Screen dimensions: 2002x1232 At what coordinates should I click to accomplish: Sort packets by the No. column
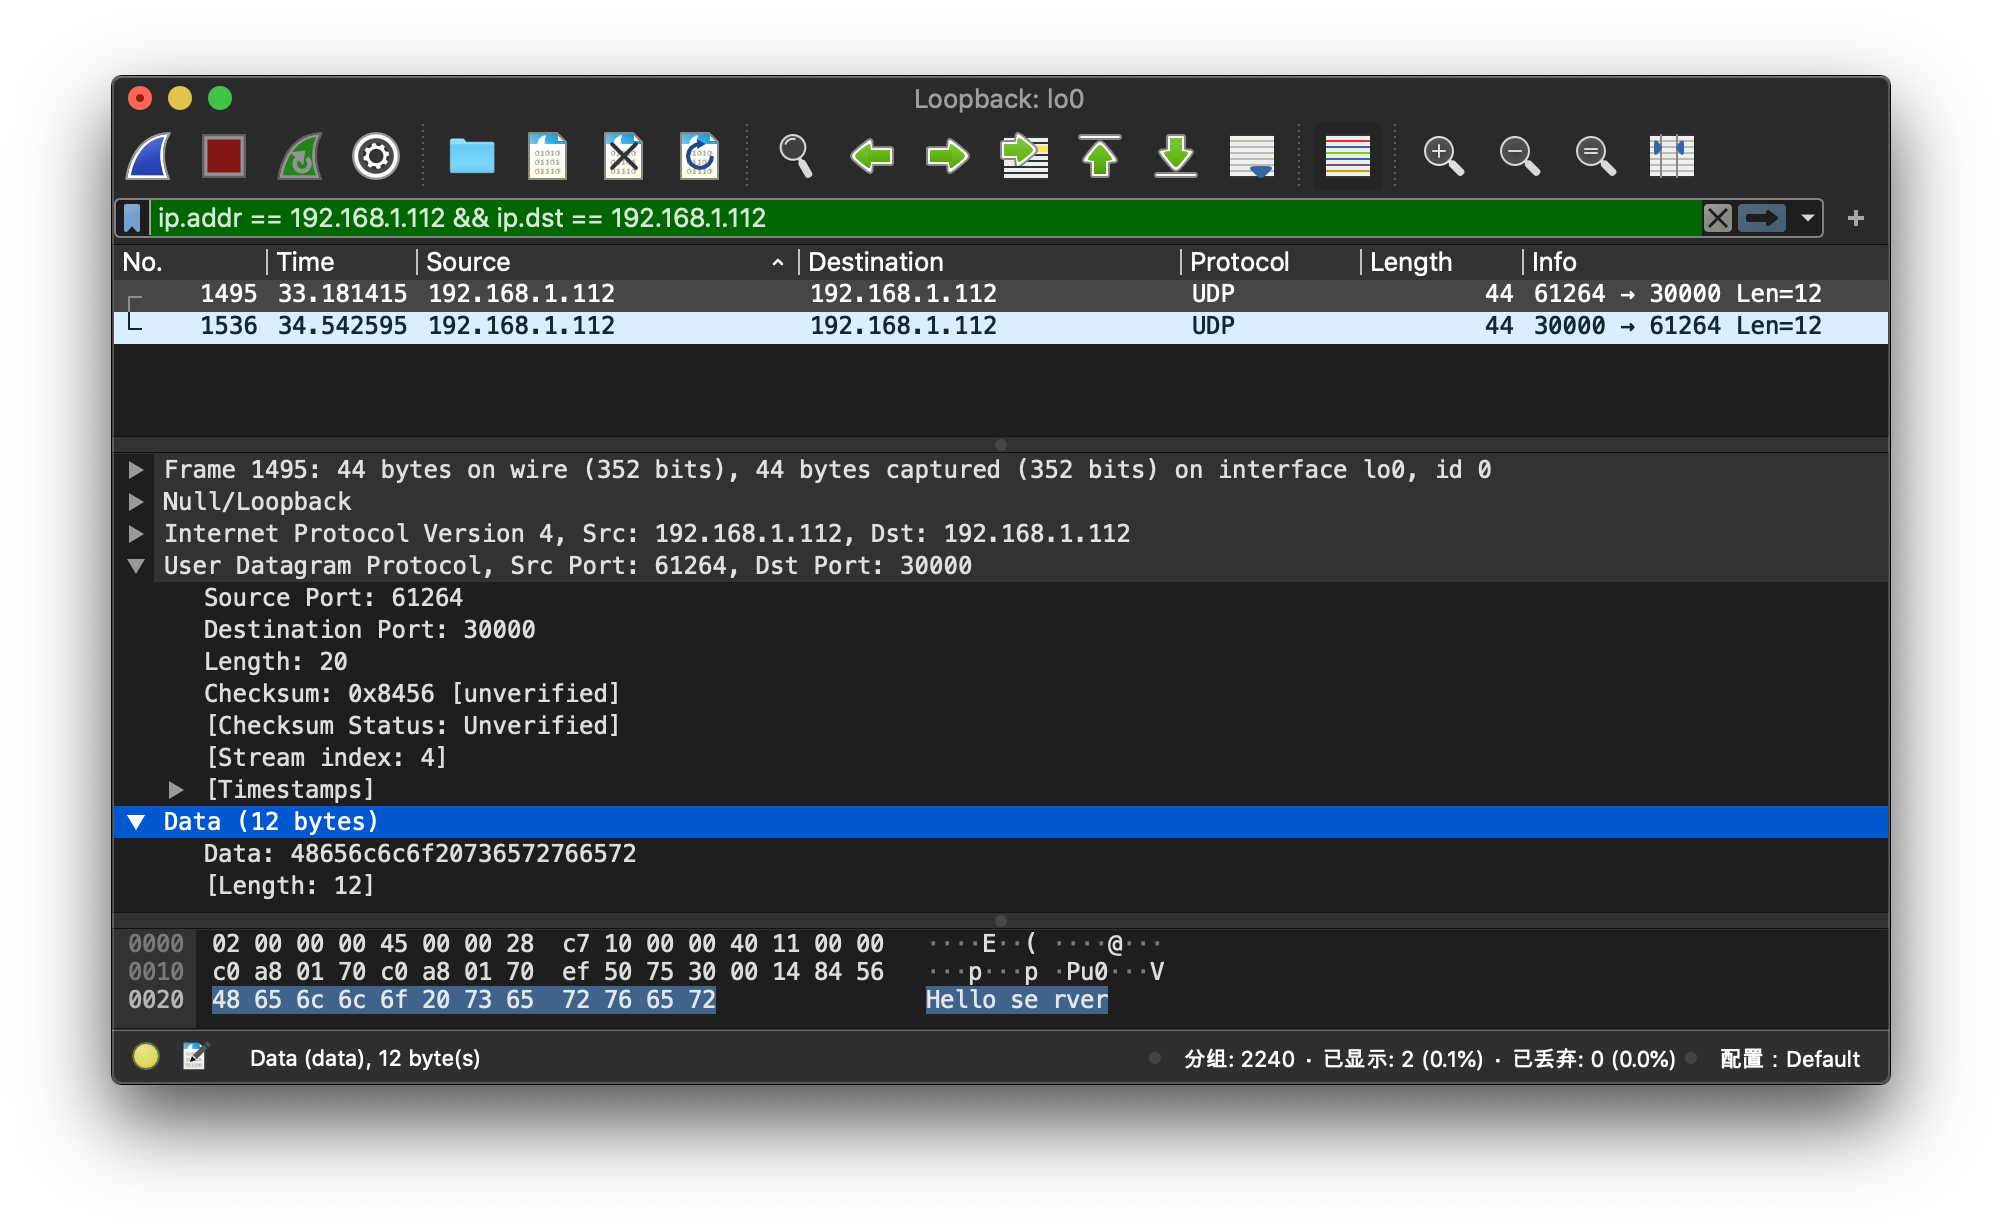coord(190,262)
